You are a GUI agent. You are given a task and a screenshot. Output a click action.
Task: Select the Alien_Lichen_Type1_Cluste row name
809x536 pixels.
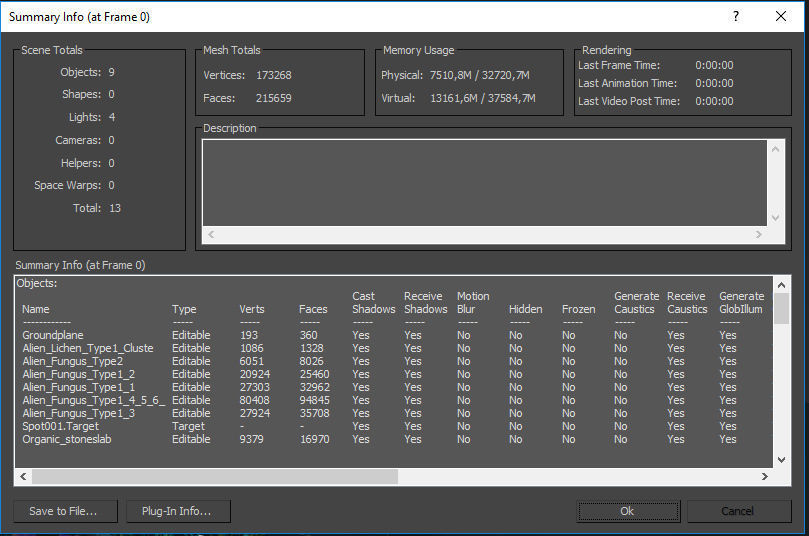point(88,348)
